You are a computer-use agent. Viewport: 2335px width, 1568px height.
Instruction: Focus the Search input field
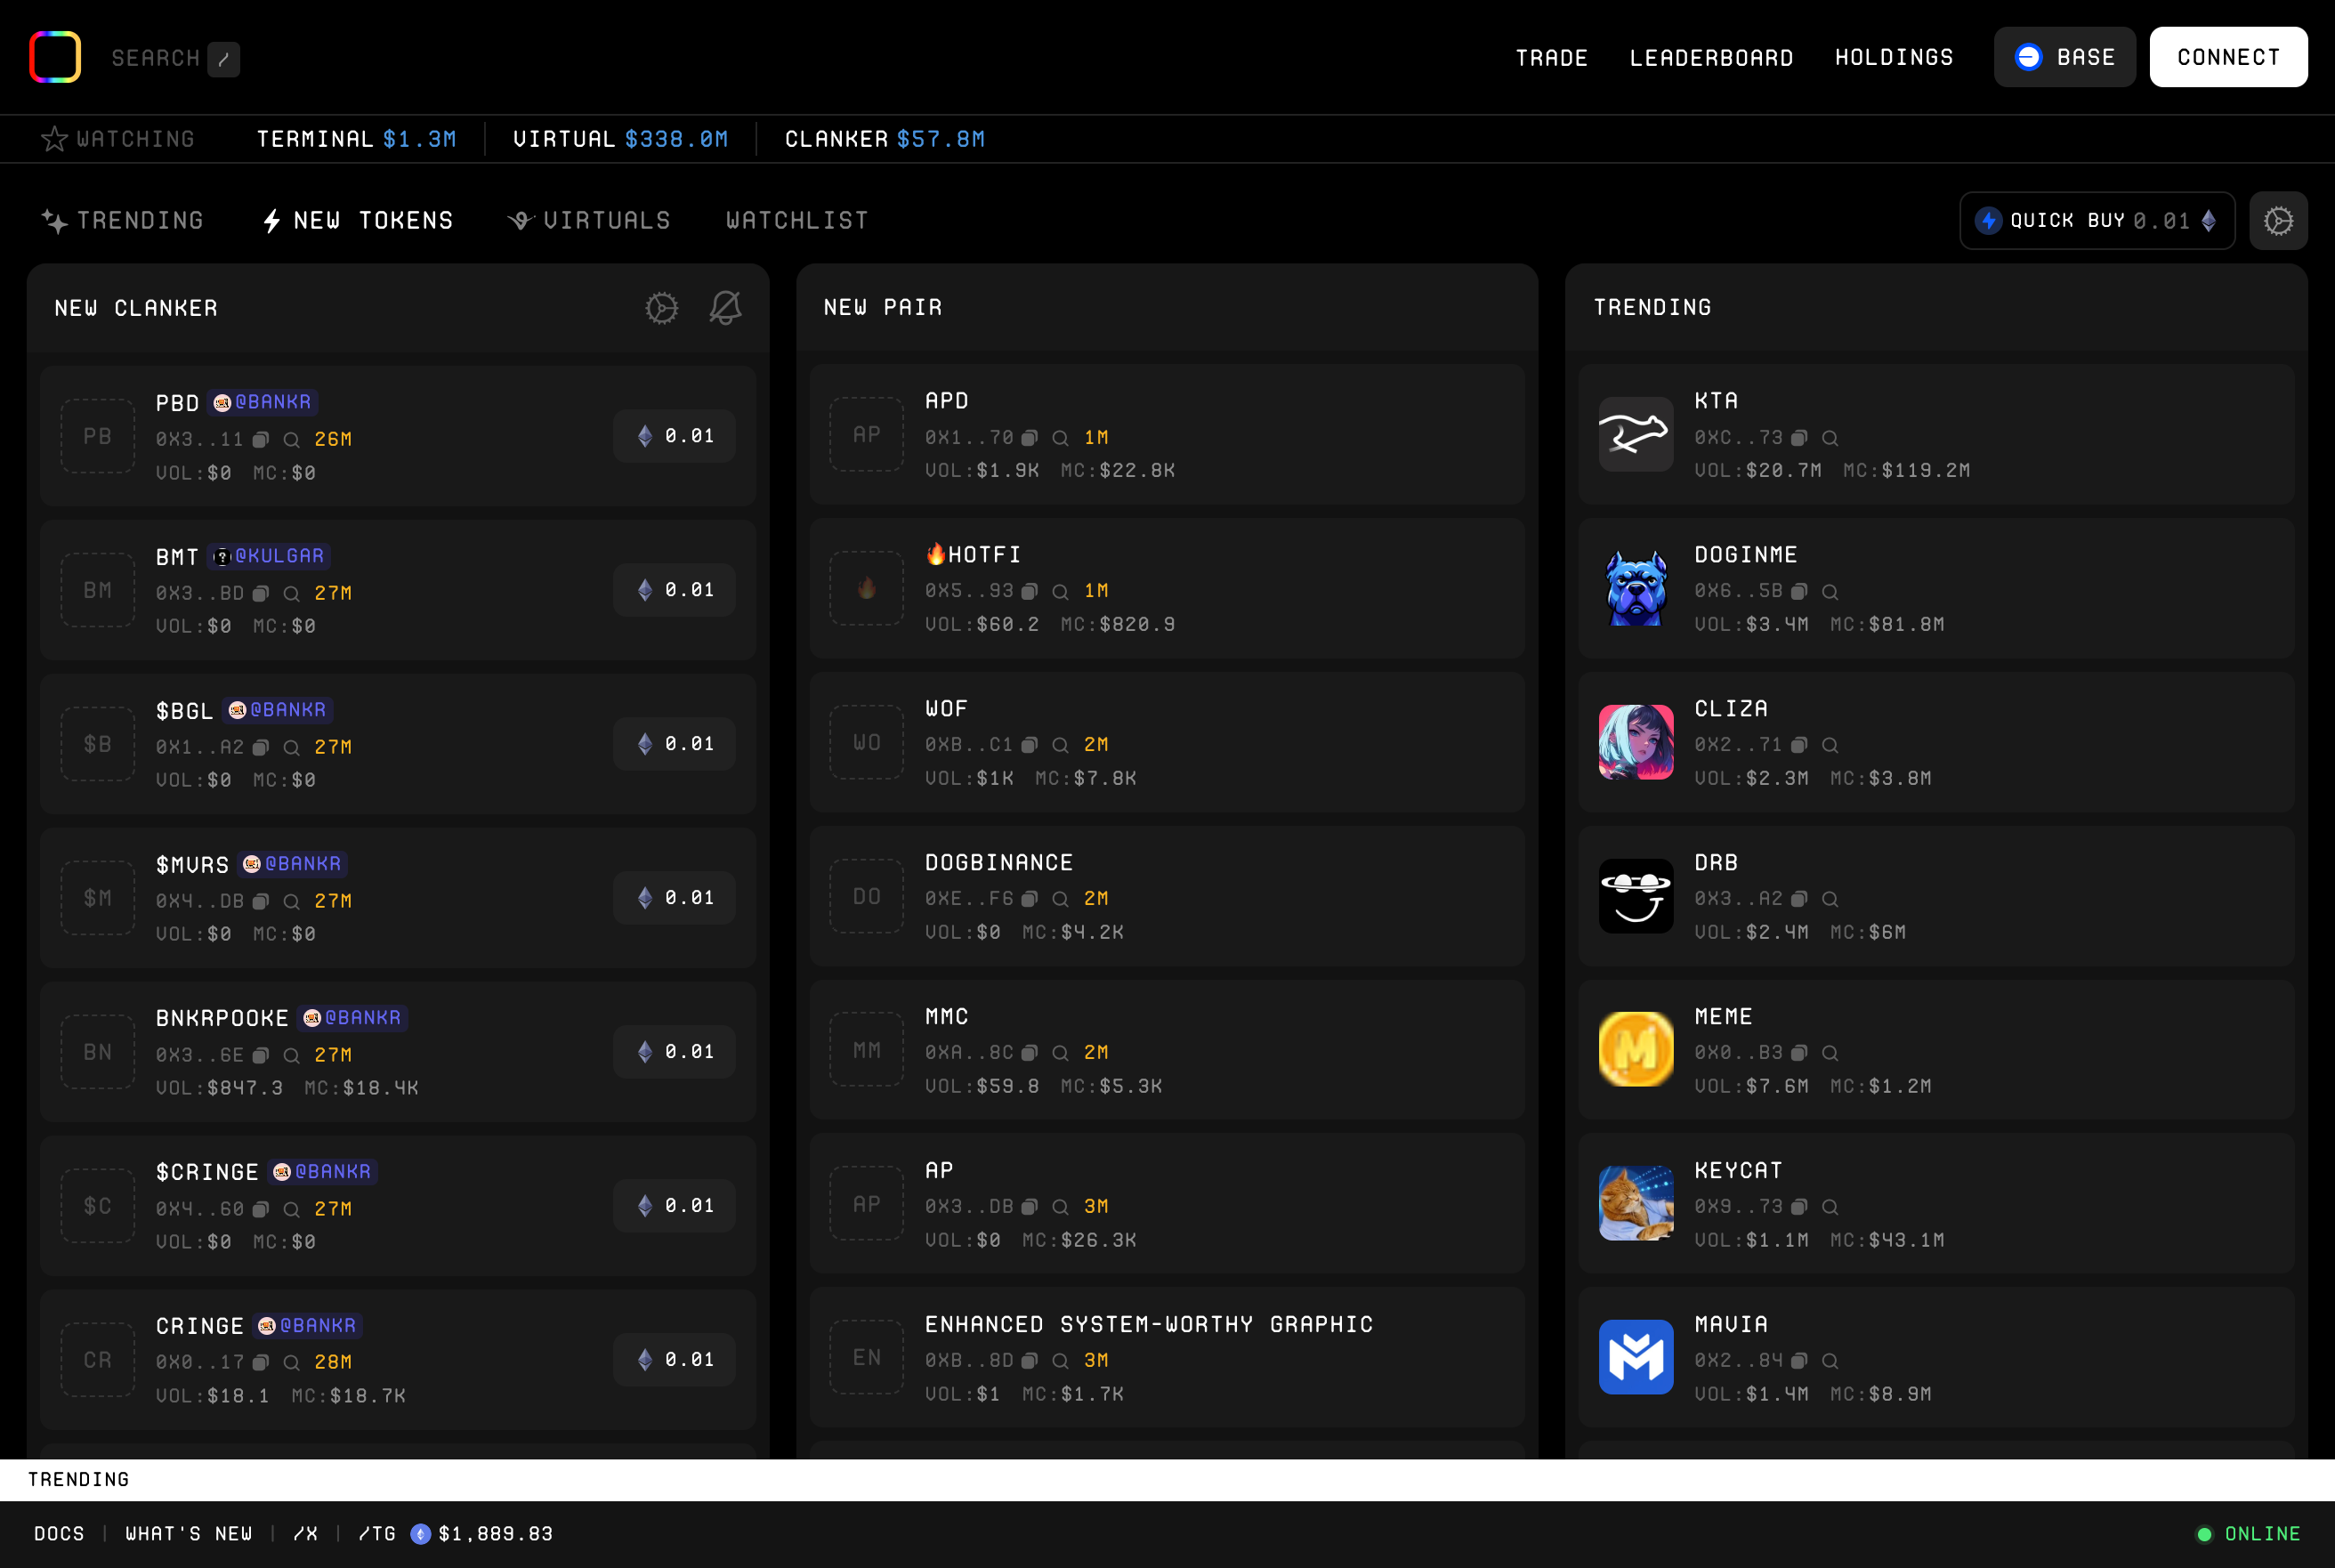click(156, 58)
